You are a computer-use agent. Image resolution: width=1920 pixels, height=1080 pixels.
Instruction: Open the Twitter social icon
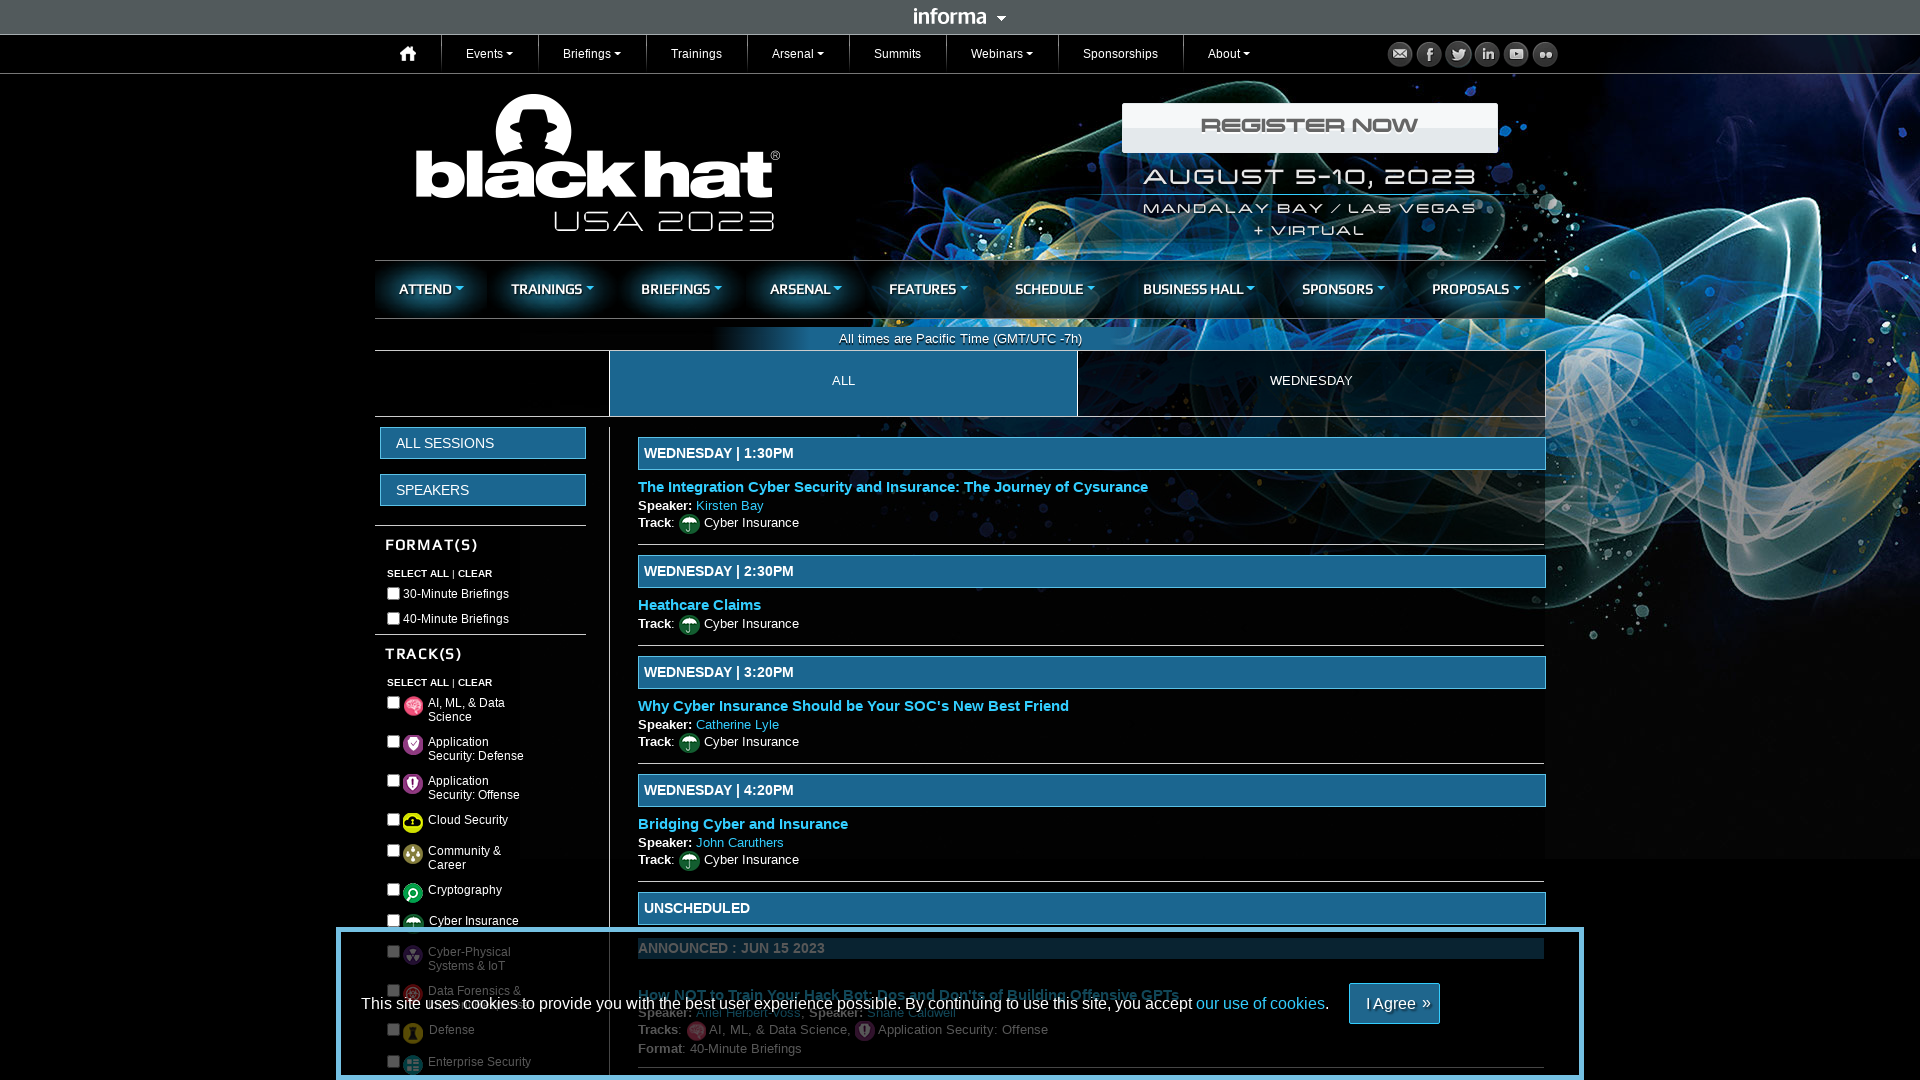1458,54
